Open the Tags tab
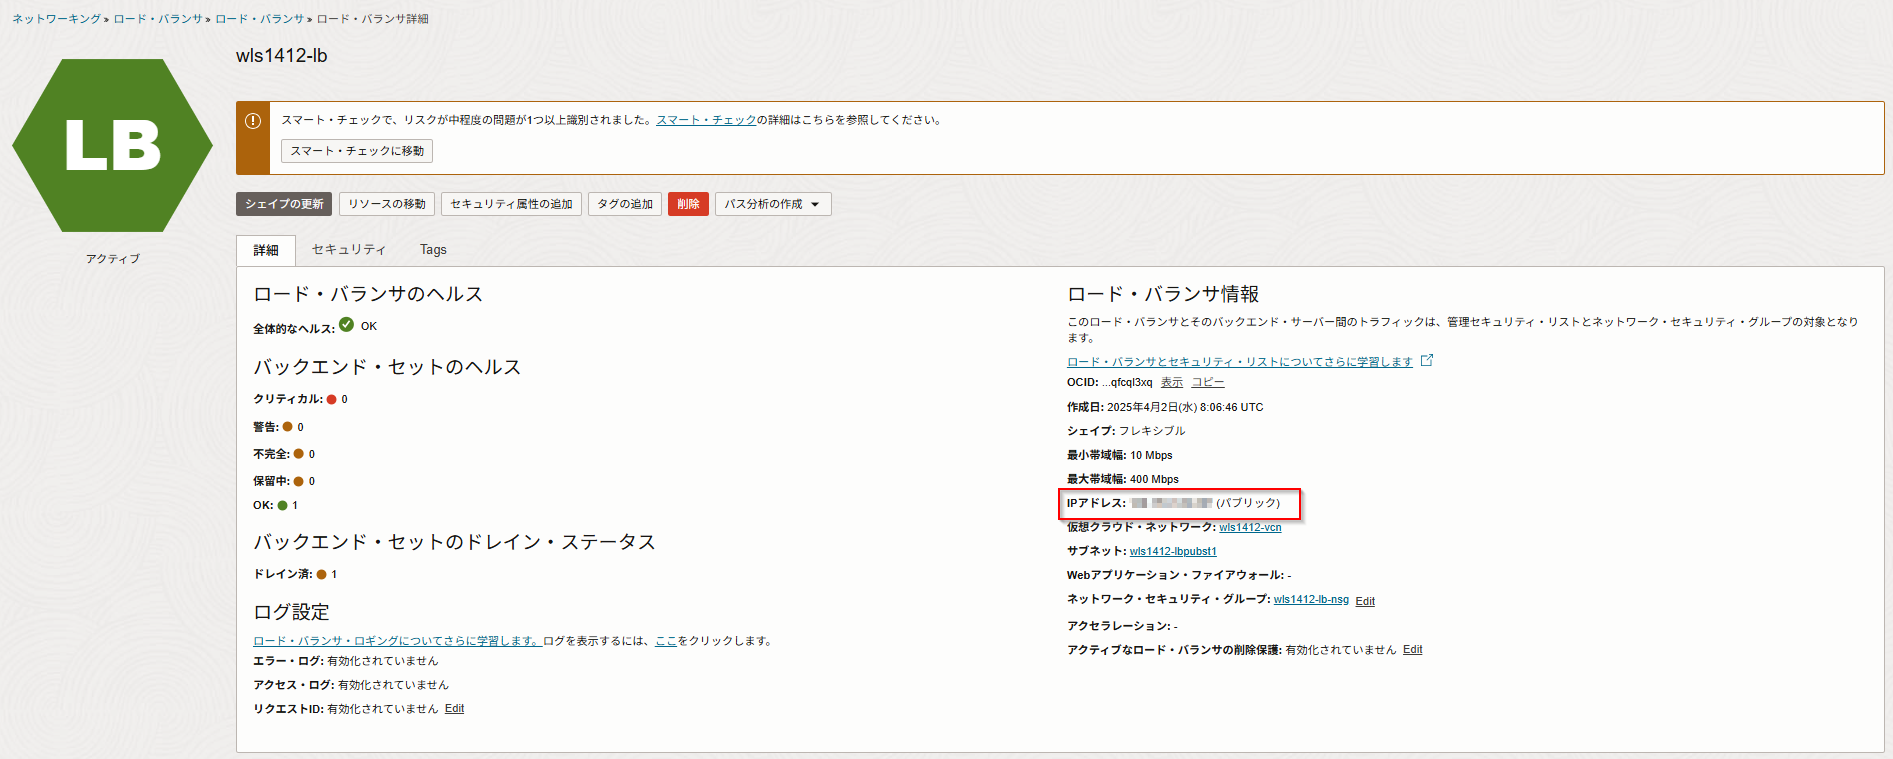Image resolution: width=1893 pixels, height=759 pixels. coord(433,250)
